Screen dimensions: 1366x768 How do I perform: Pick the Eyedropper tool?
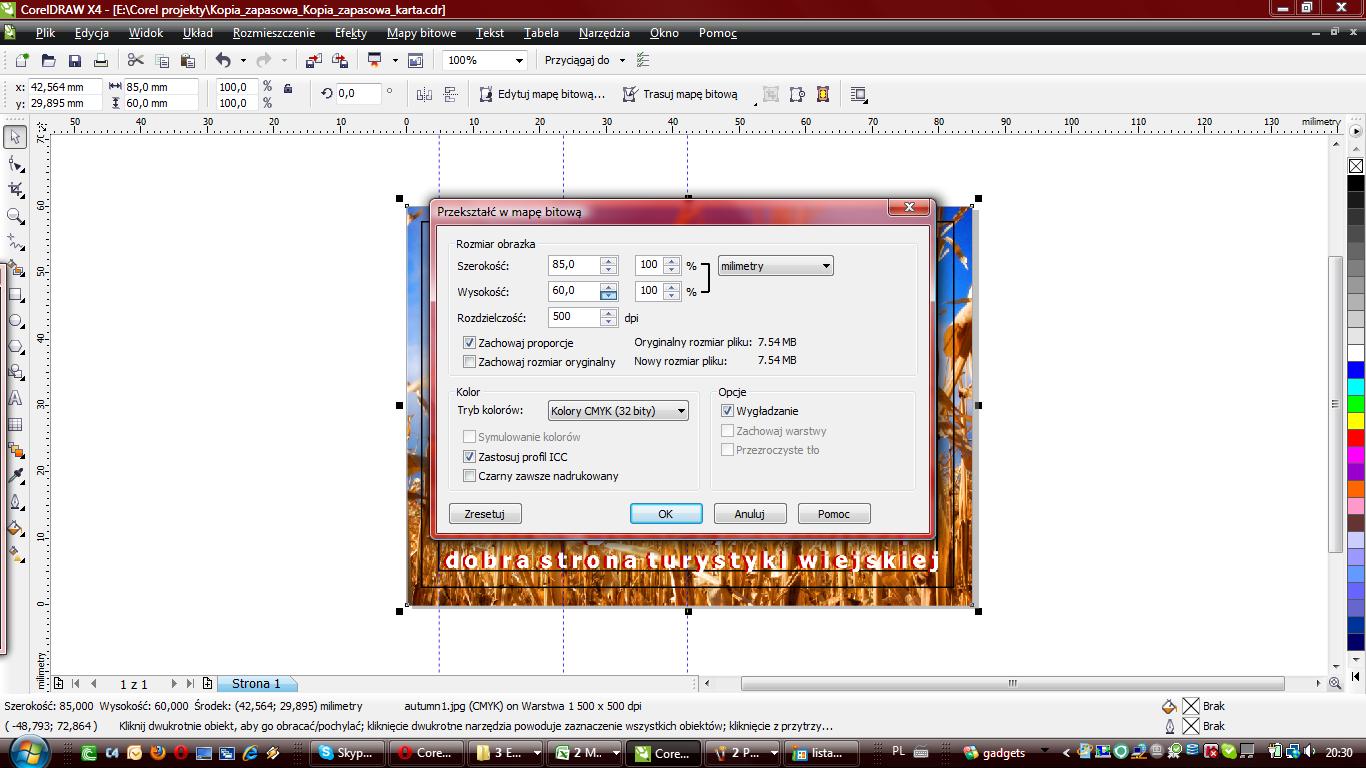(x=15, y=476)
